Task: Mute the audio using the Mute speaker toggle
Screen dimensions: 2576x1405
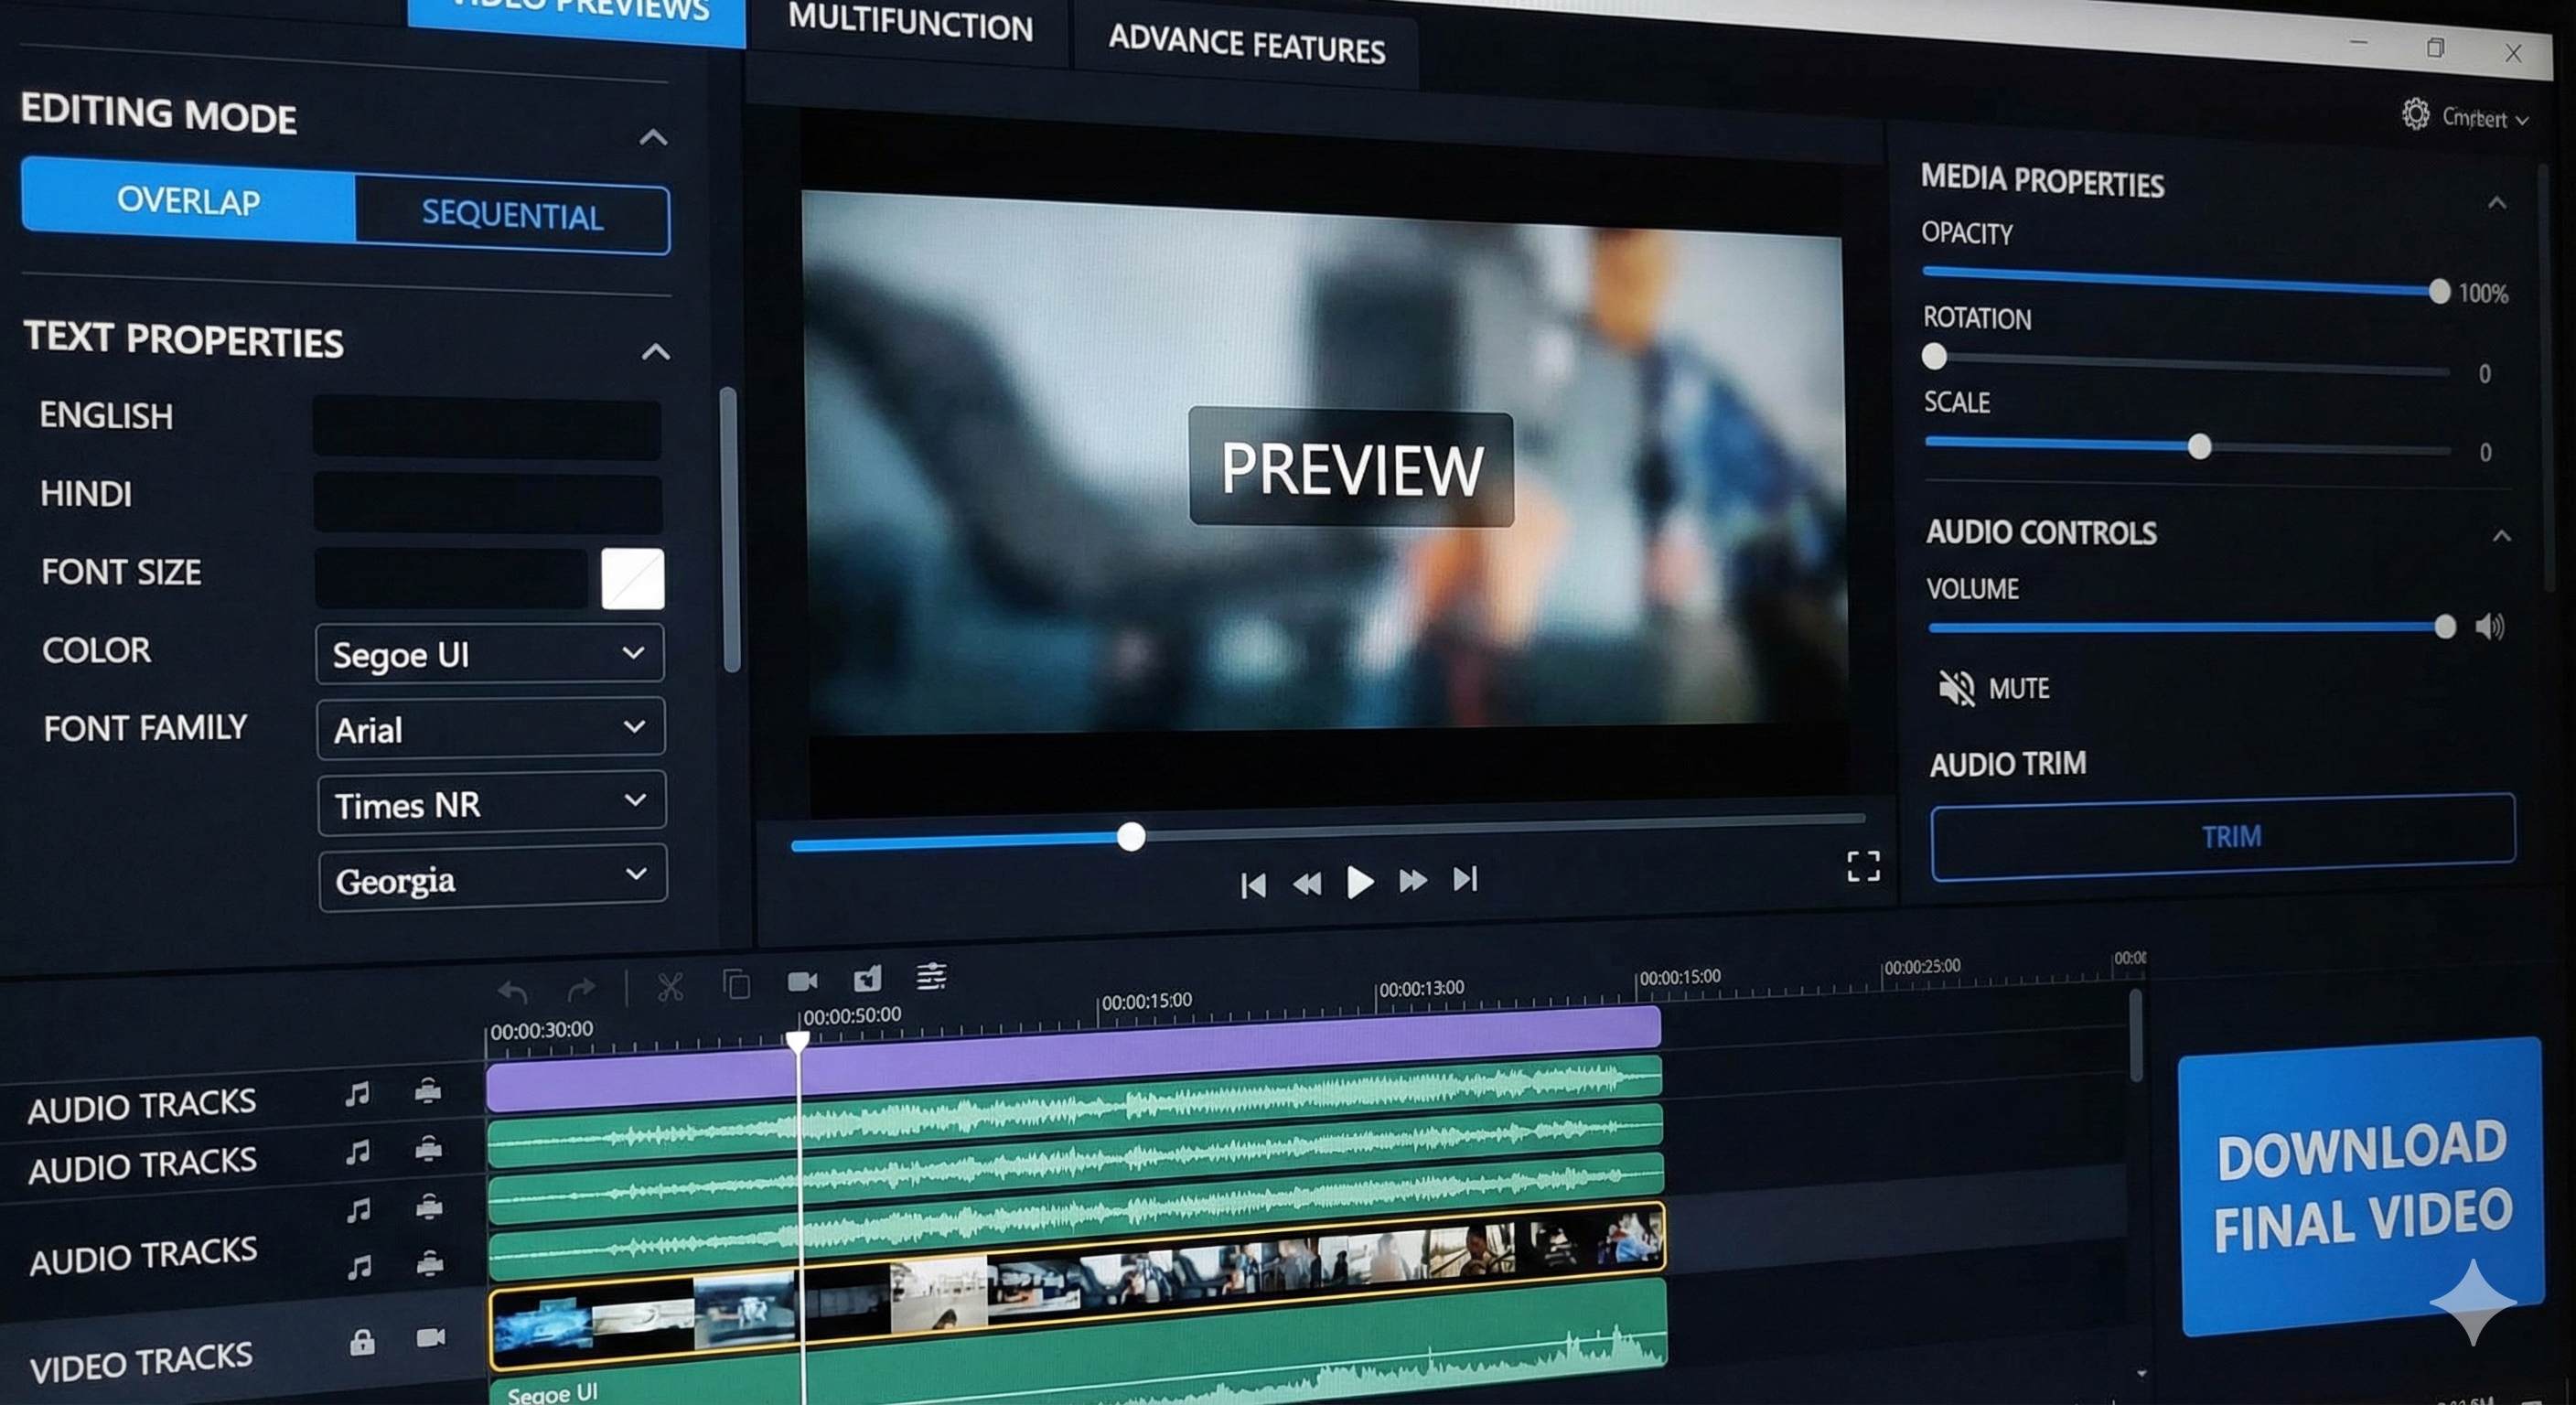Action: coord(1958,688)
